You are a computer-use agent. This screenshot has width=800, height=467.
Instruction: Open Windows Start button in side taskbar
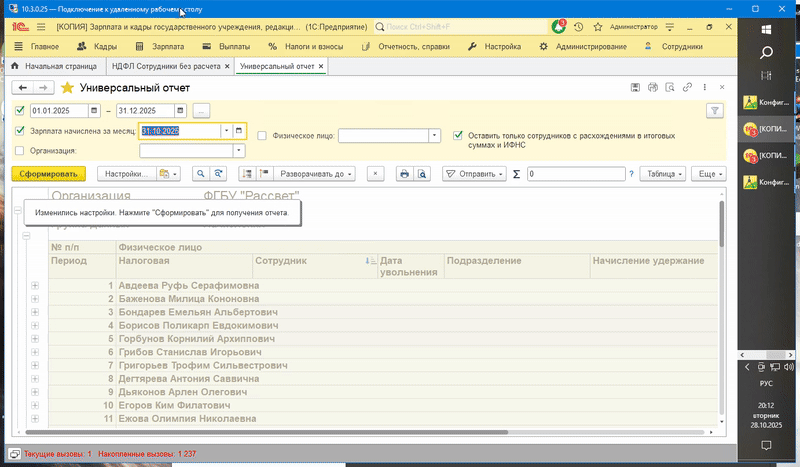(766, 30)
